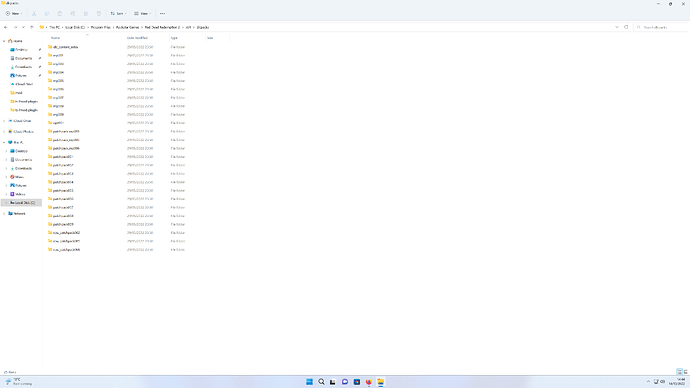
Task: Click the Delete trash icon in the toolbar
Action: [x=99, y=14]
